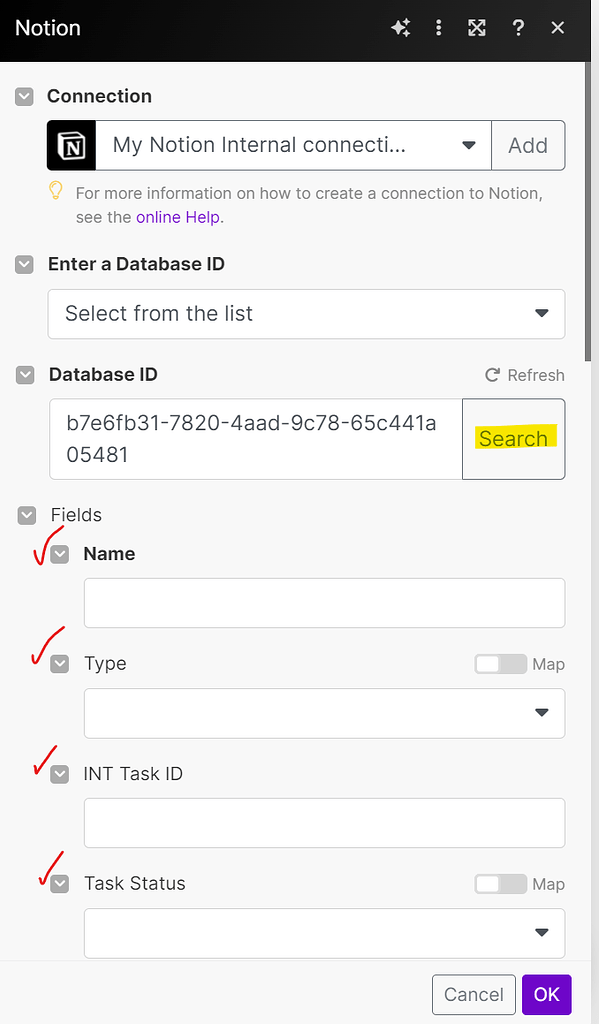Toggle Map mode for the Type field
599x1024 pixels.
point(500,663)
